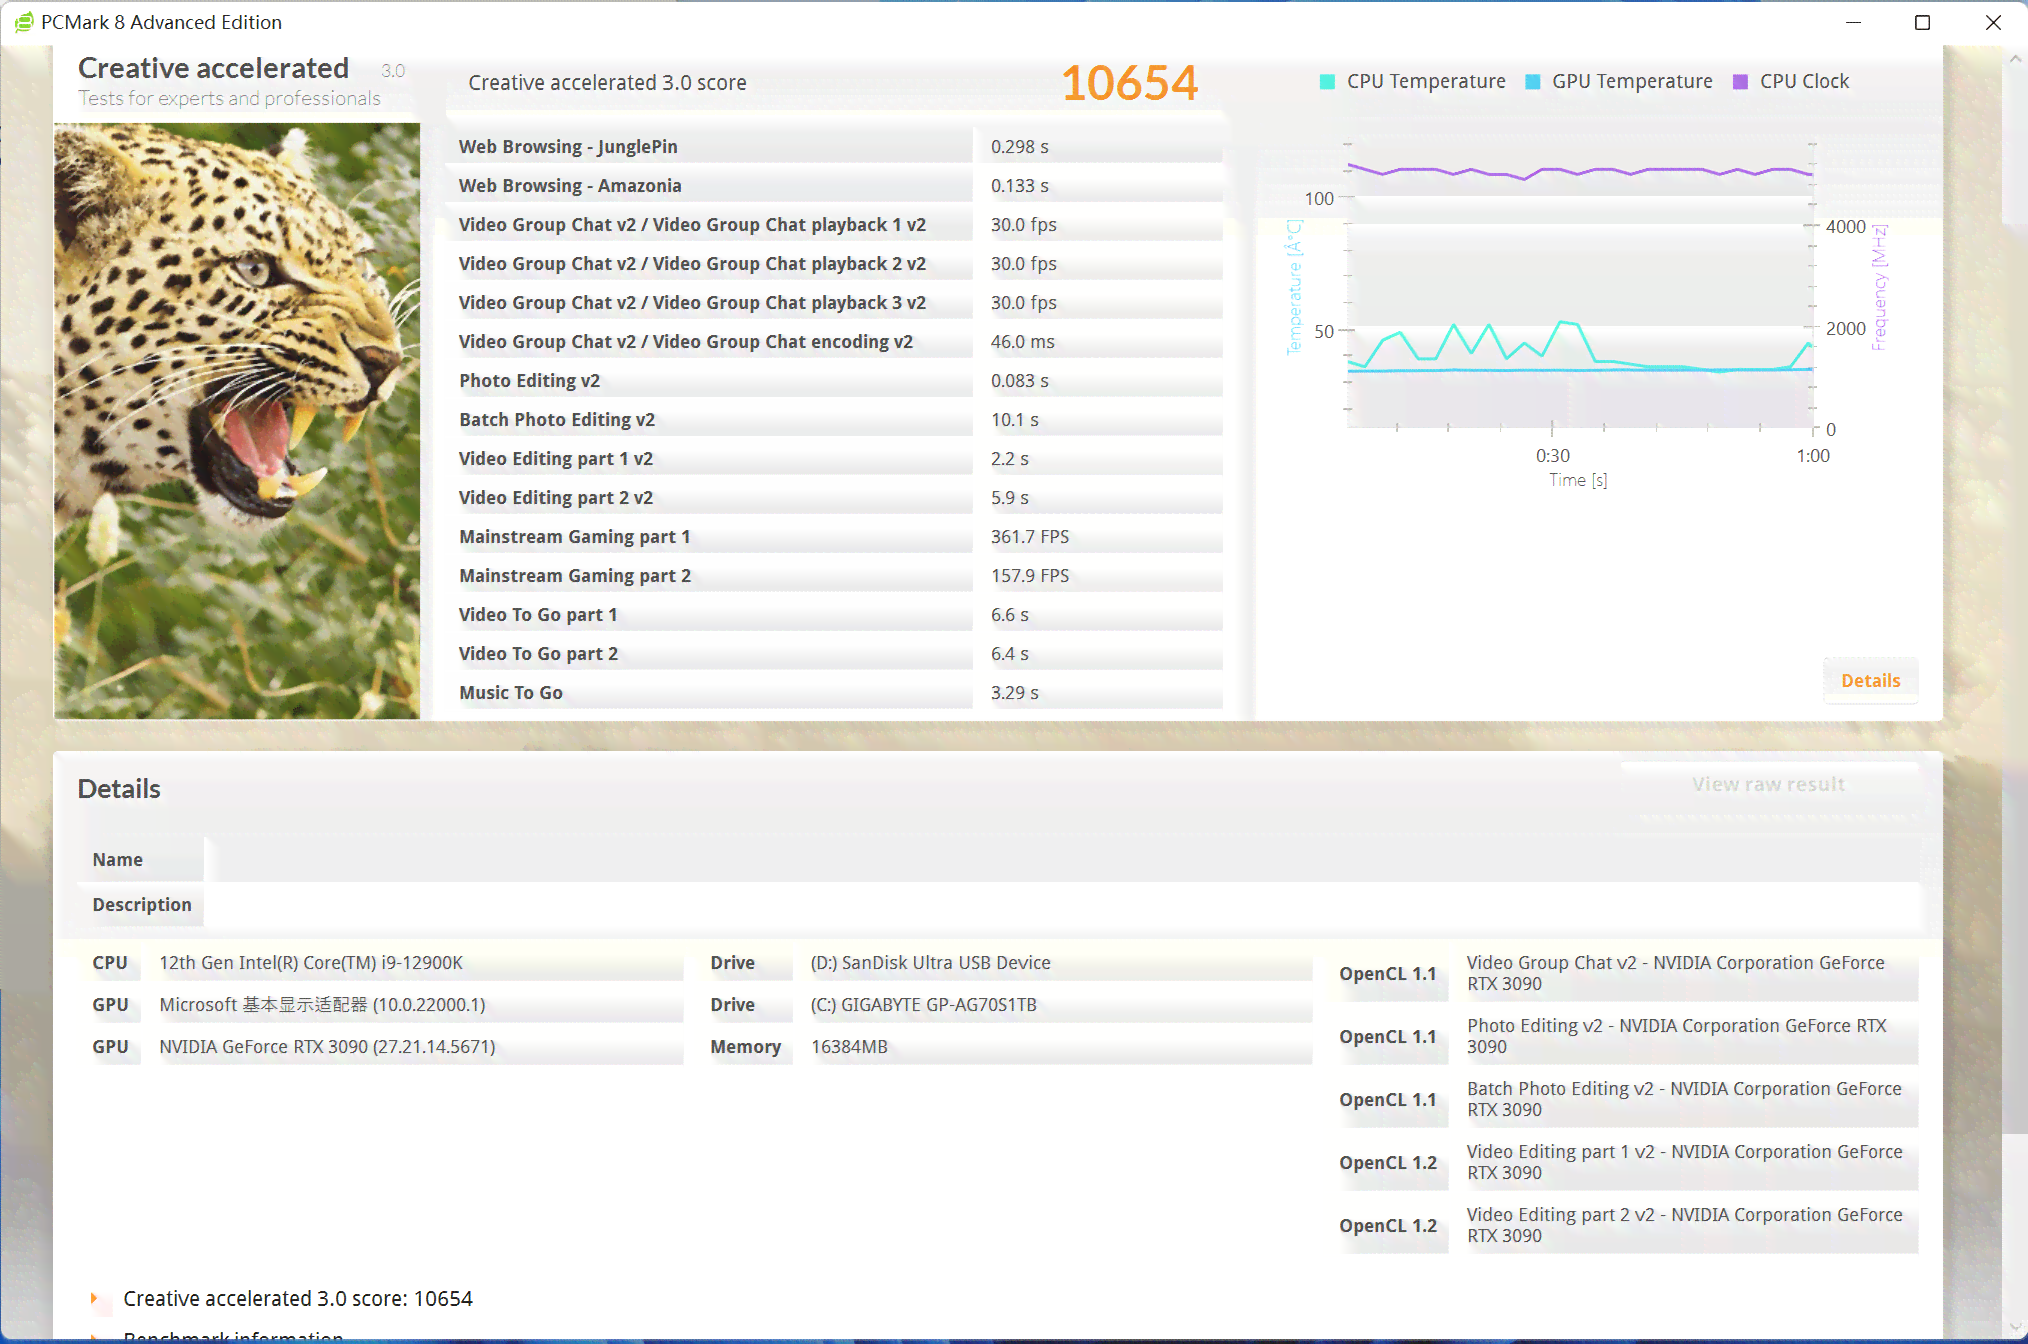Select the Mainstream Gaming part 1 row

[x=835, y=536]
